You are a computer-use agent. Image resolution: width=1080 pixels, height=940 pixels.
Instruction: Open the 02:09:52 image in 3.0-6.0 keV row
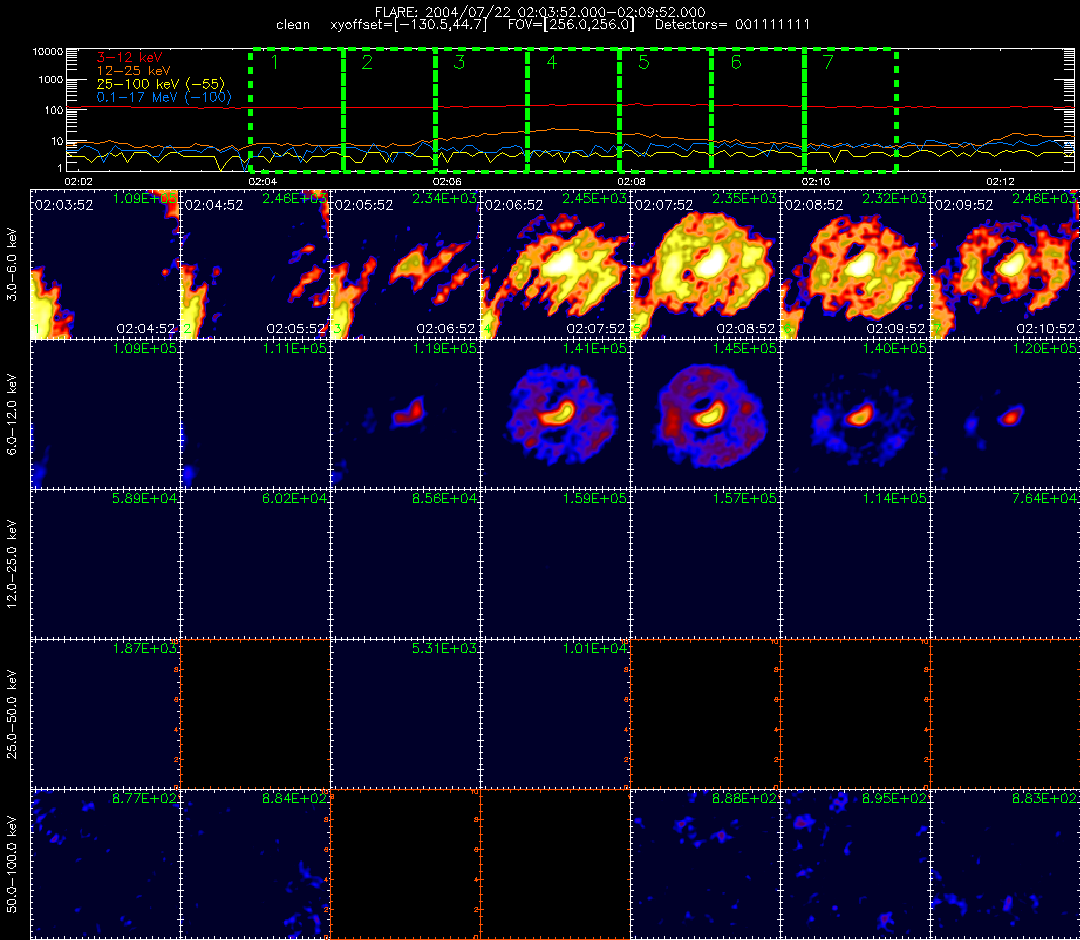1006,264
